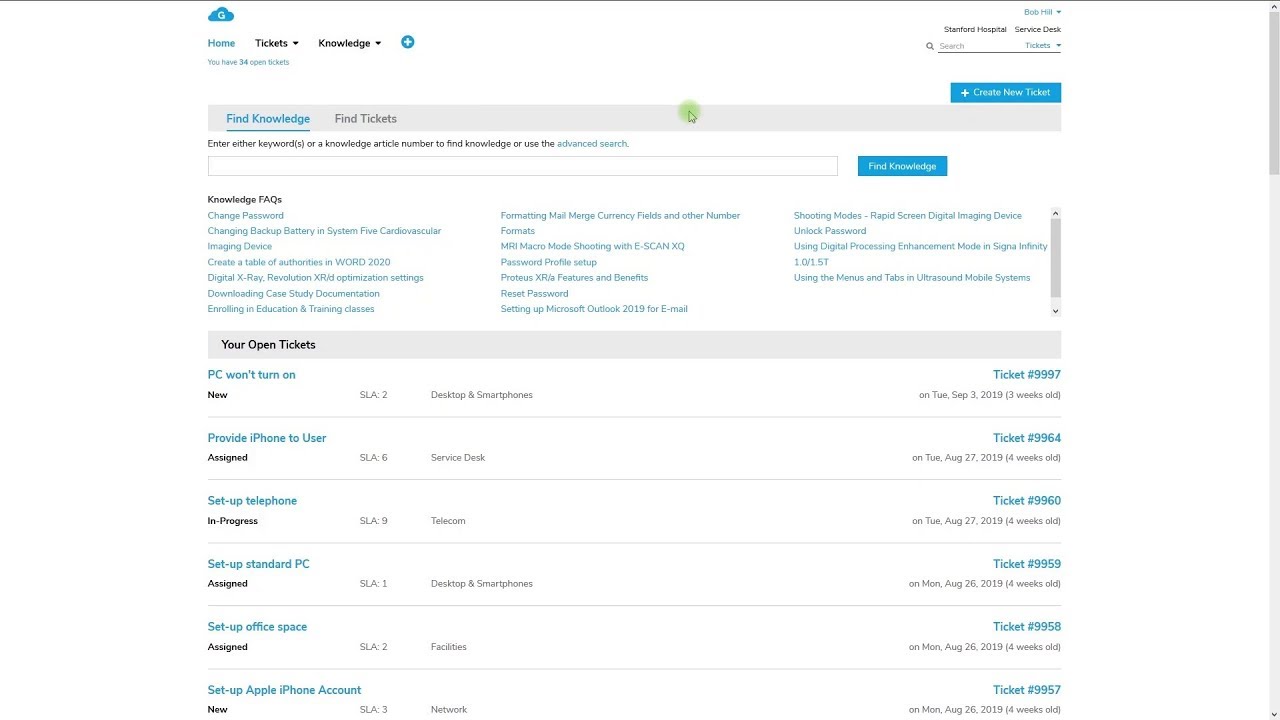Go to the Home menu item
Image resolution: width=1280 pixels, height=720 pixels.
pos(221,43)
